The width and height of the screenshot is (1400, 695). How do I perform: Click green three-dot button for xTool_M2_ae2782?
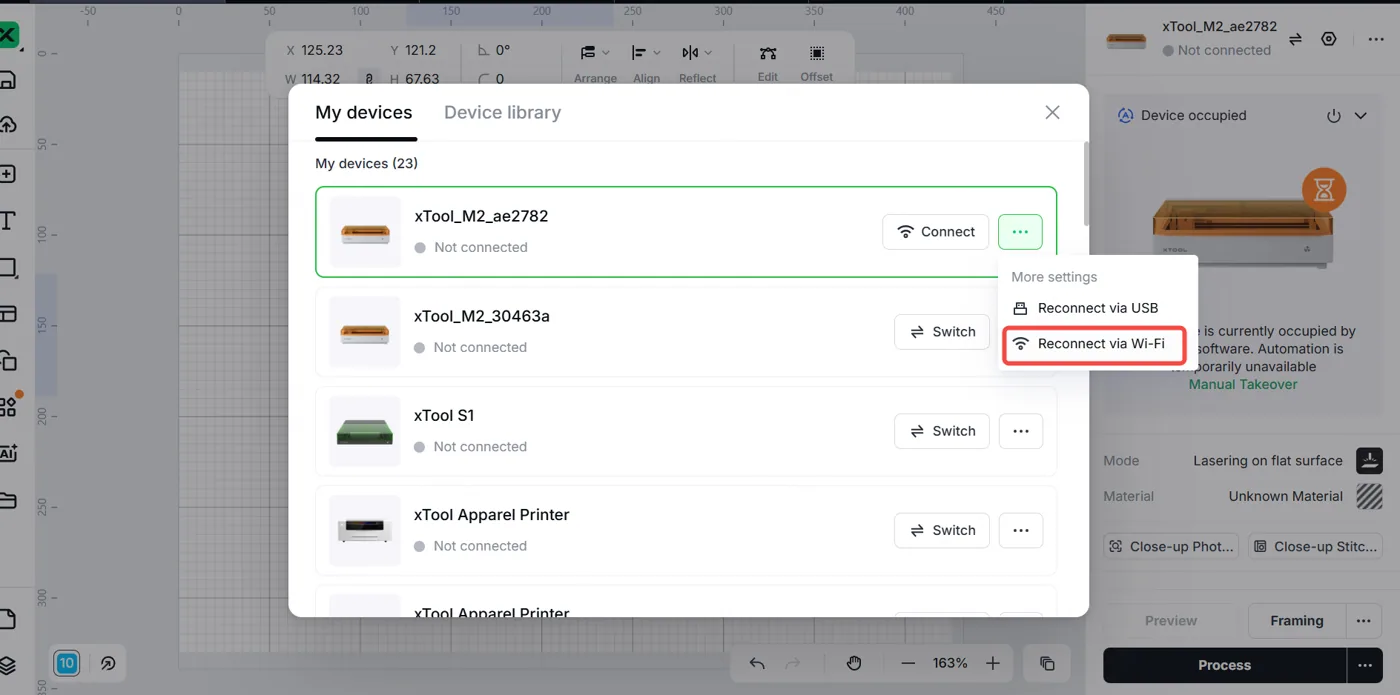pos(1020,232)
